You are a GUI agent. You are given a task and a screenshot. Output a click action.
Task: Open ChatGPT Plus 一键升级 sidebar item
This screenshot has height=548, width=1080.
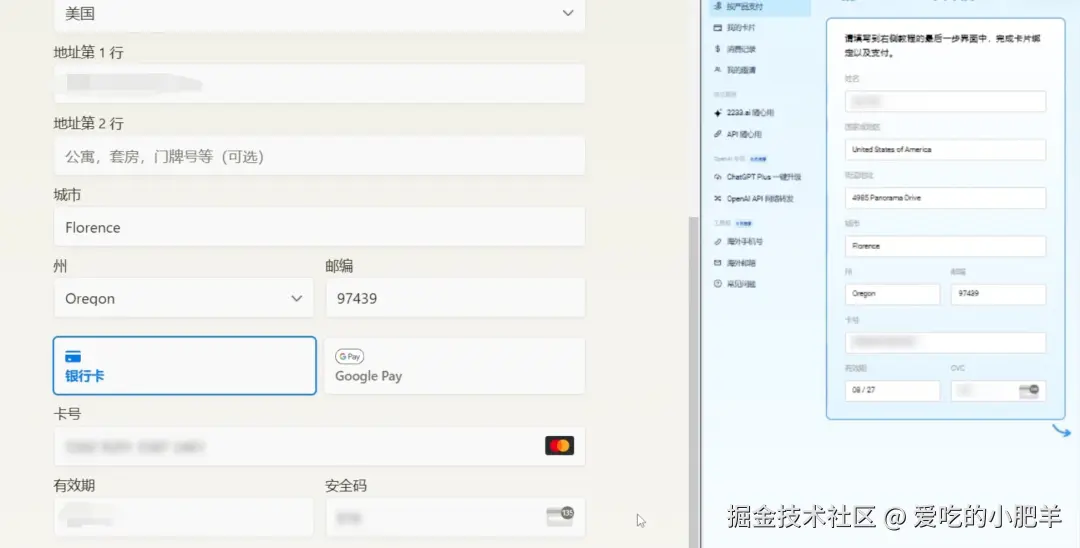(x=757, y=177)
